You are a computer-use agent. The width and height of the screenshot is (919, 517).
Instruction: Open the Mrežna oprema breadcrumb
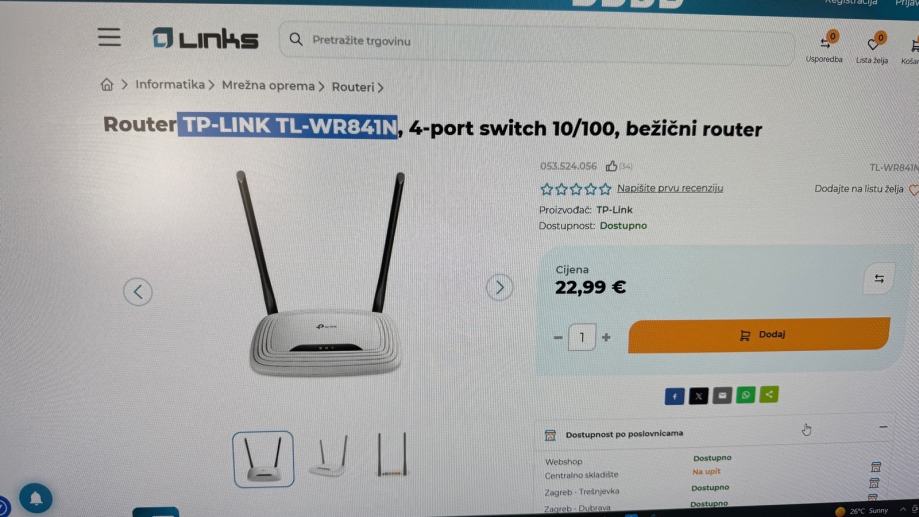coord(268,86)
